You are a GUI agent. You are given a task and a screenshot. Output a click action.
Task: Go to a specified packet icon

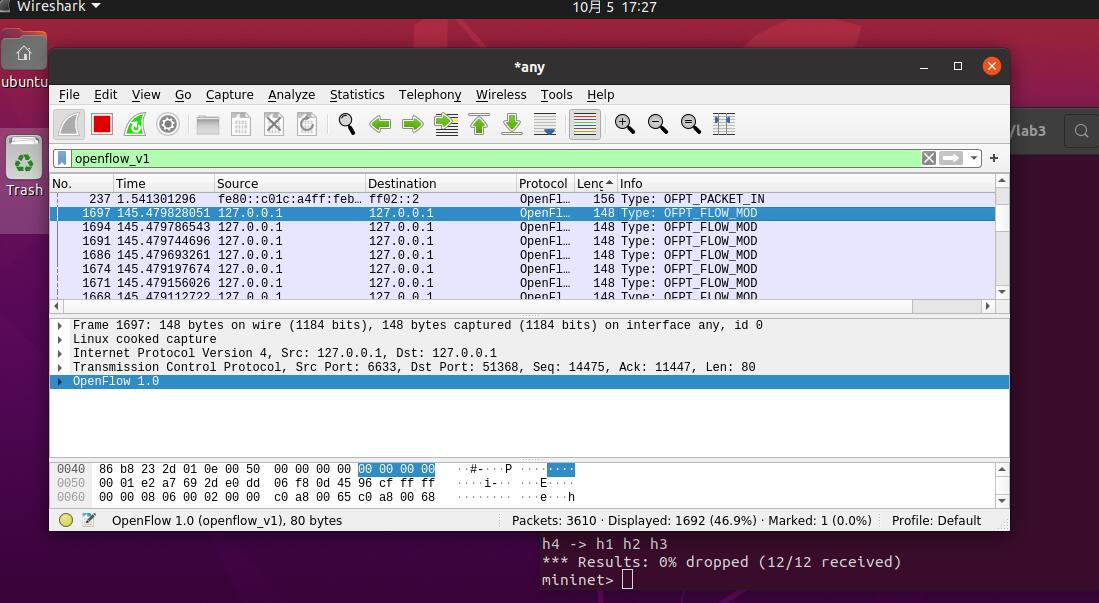[446, 125]
